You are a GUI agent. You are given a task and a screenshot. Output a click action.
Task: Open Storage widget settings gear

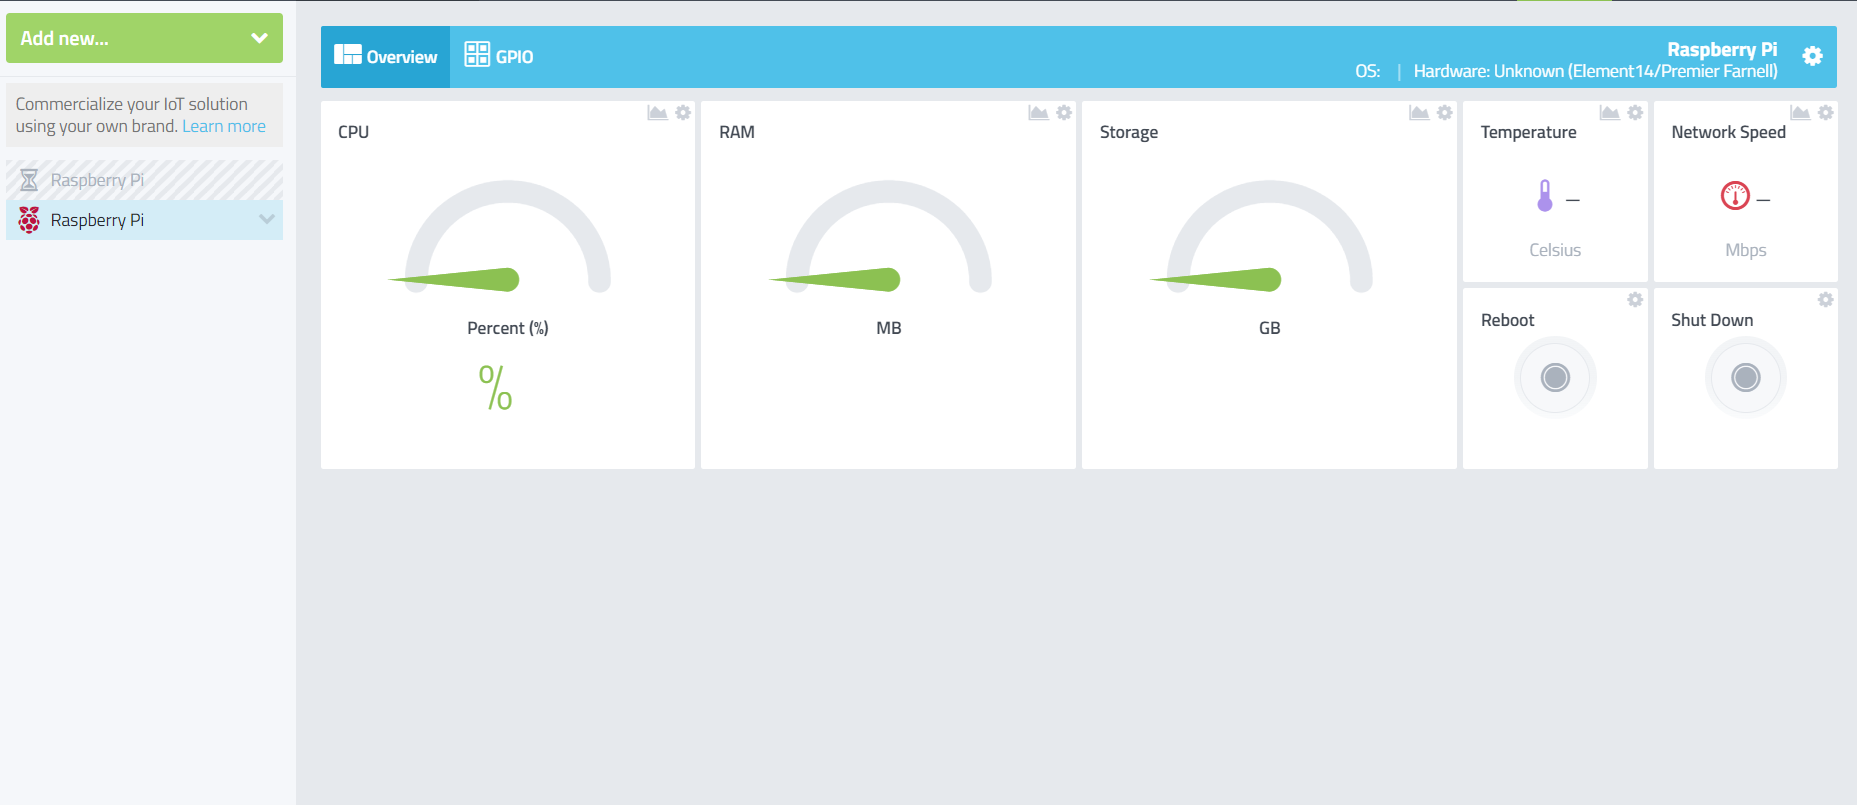[x=1445, y=113]
